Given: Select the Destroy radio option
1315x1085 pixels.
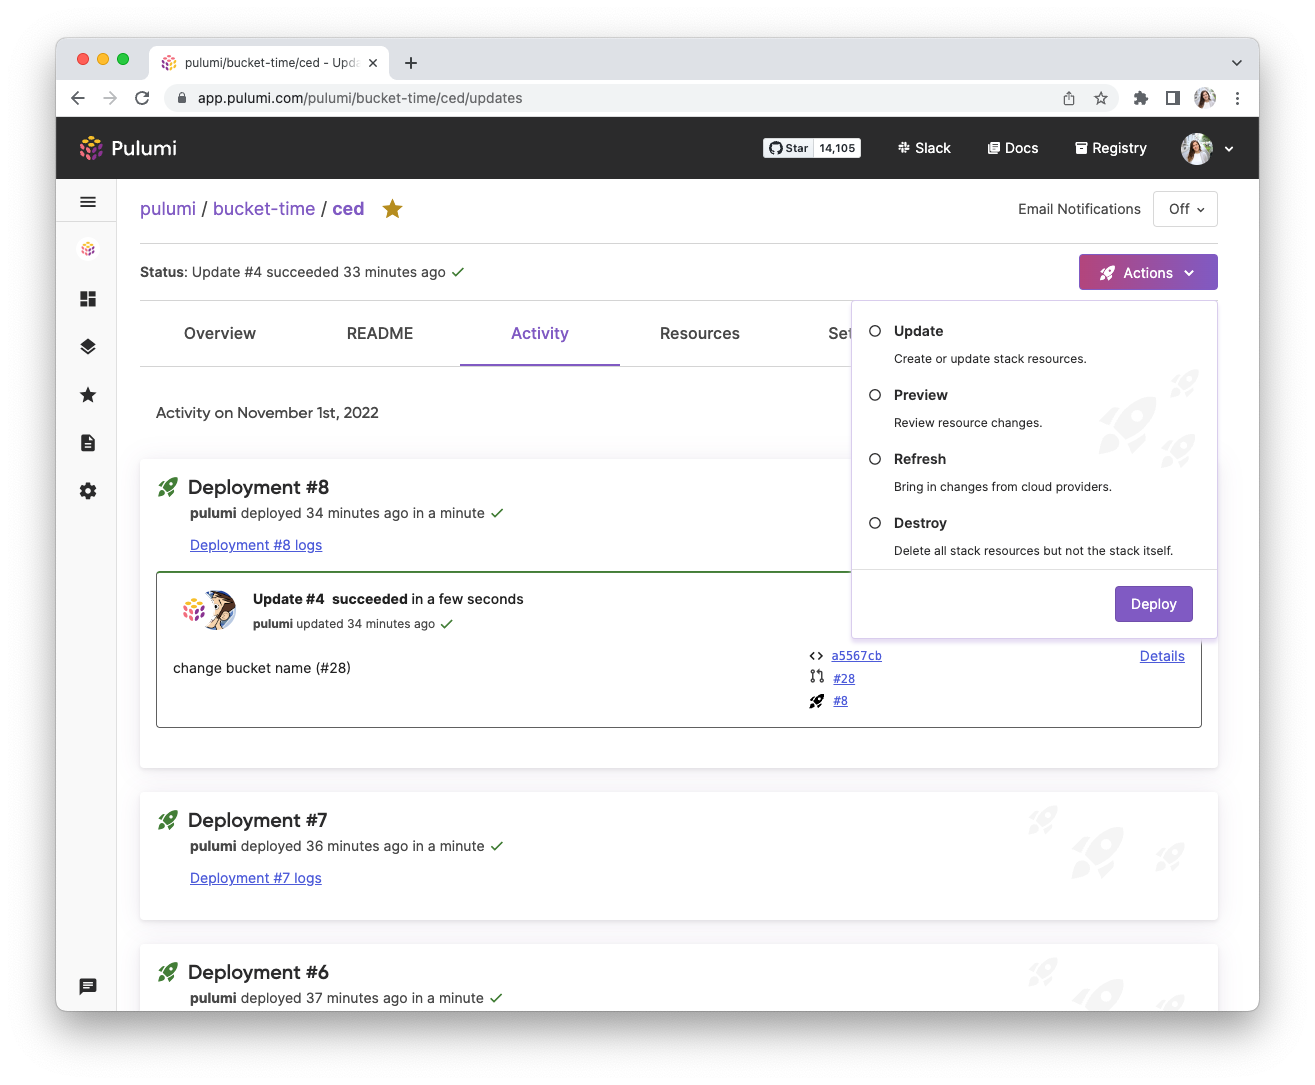Looking at the screenshot, I should [875, 523].
